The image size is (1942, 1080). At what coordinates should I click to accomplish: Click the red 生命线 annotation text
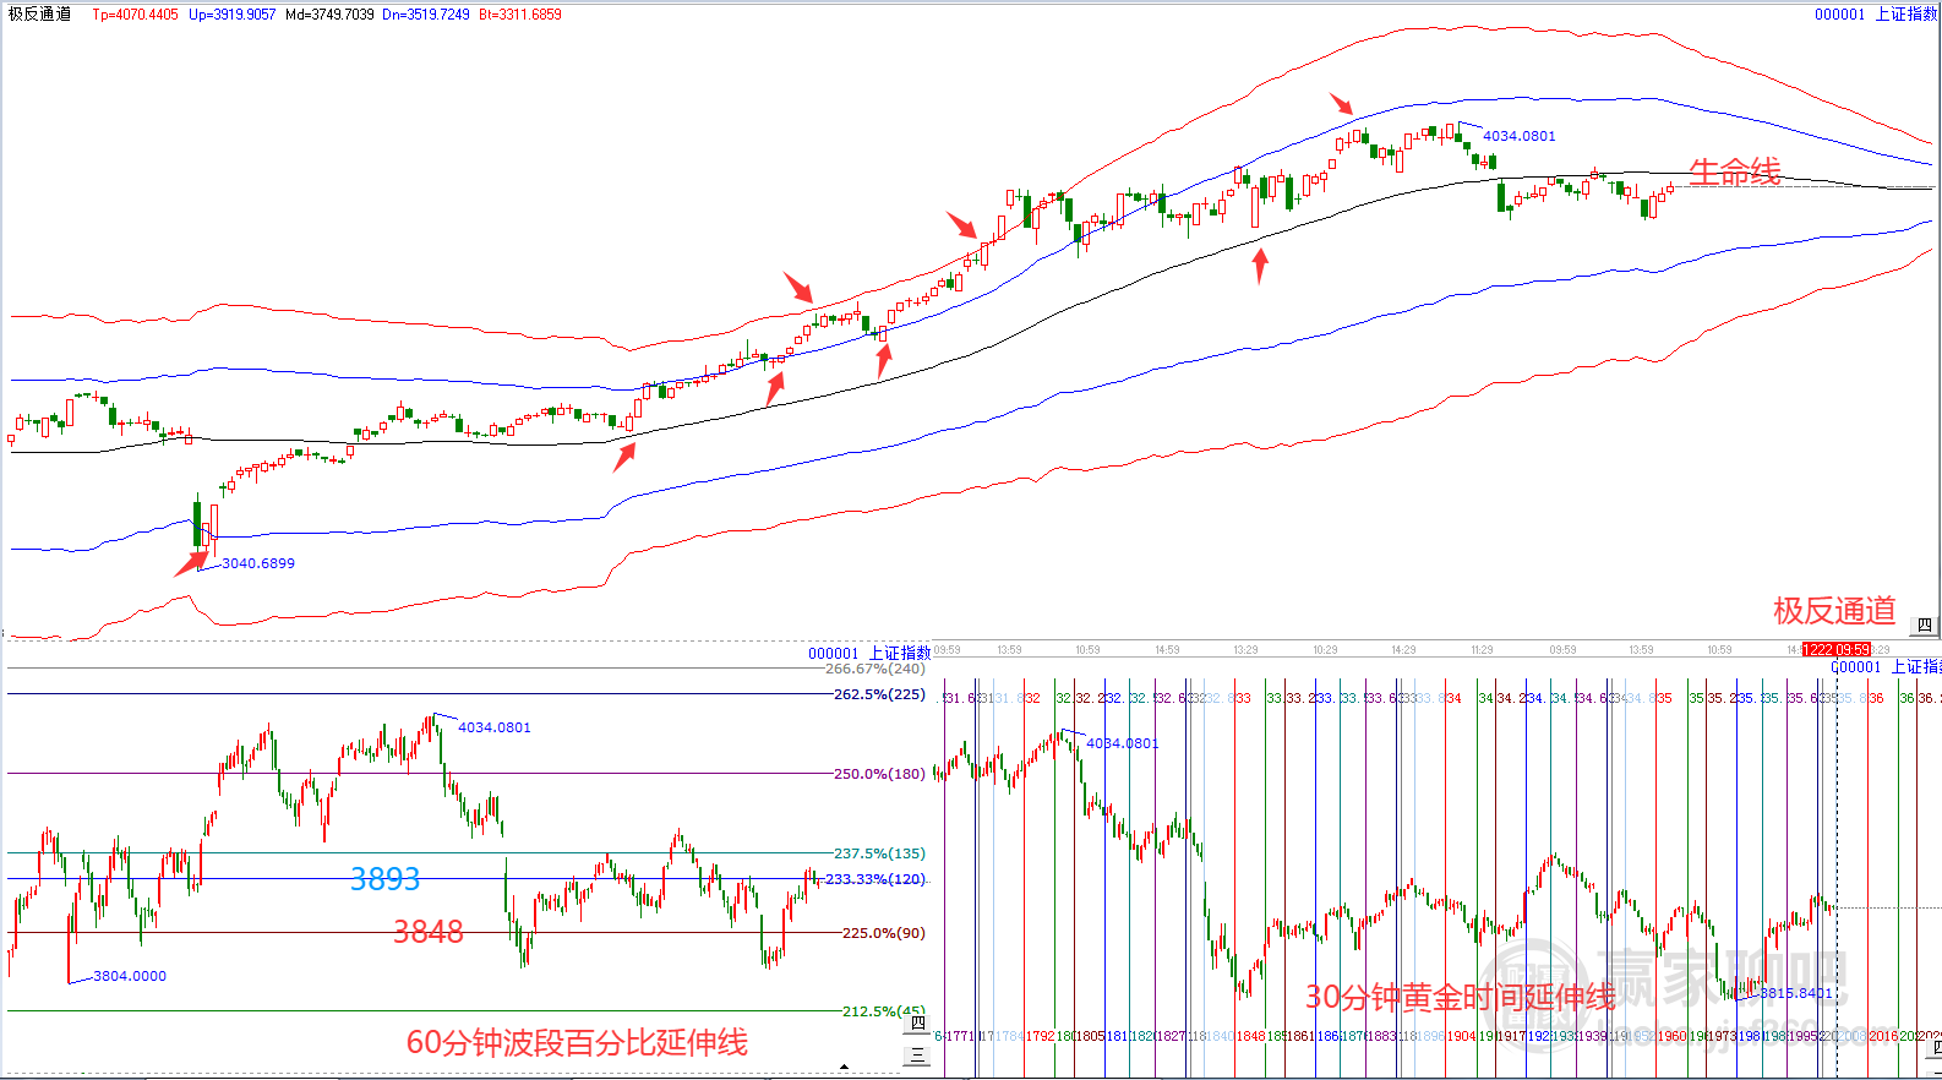[1734, 172]
